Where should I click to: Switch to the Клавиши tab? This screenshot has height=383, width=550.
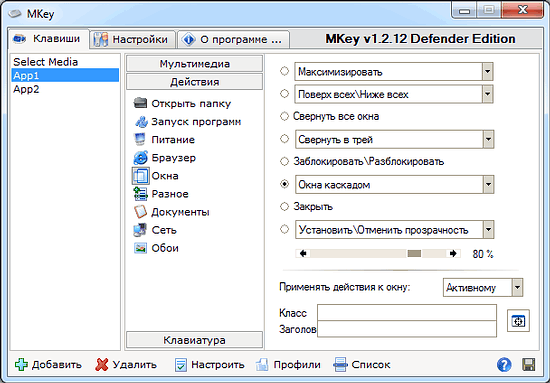48,39
